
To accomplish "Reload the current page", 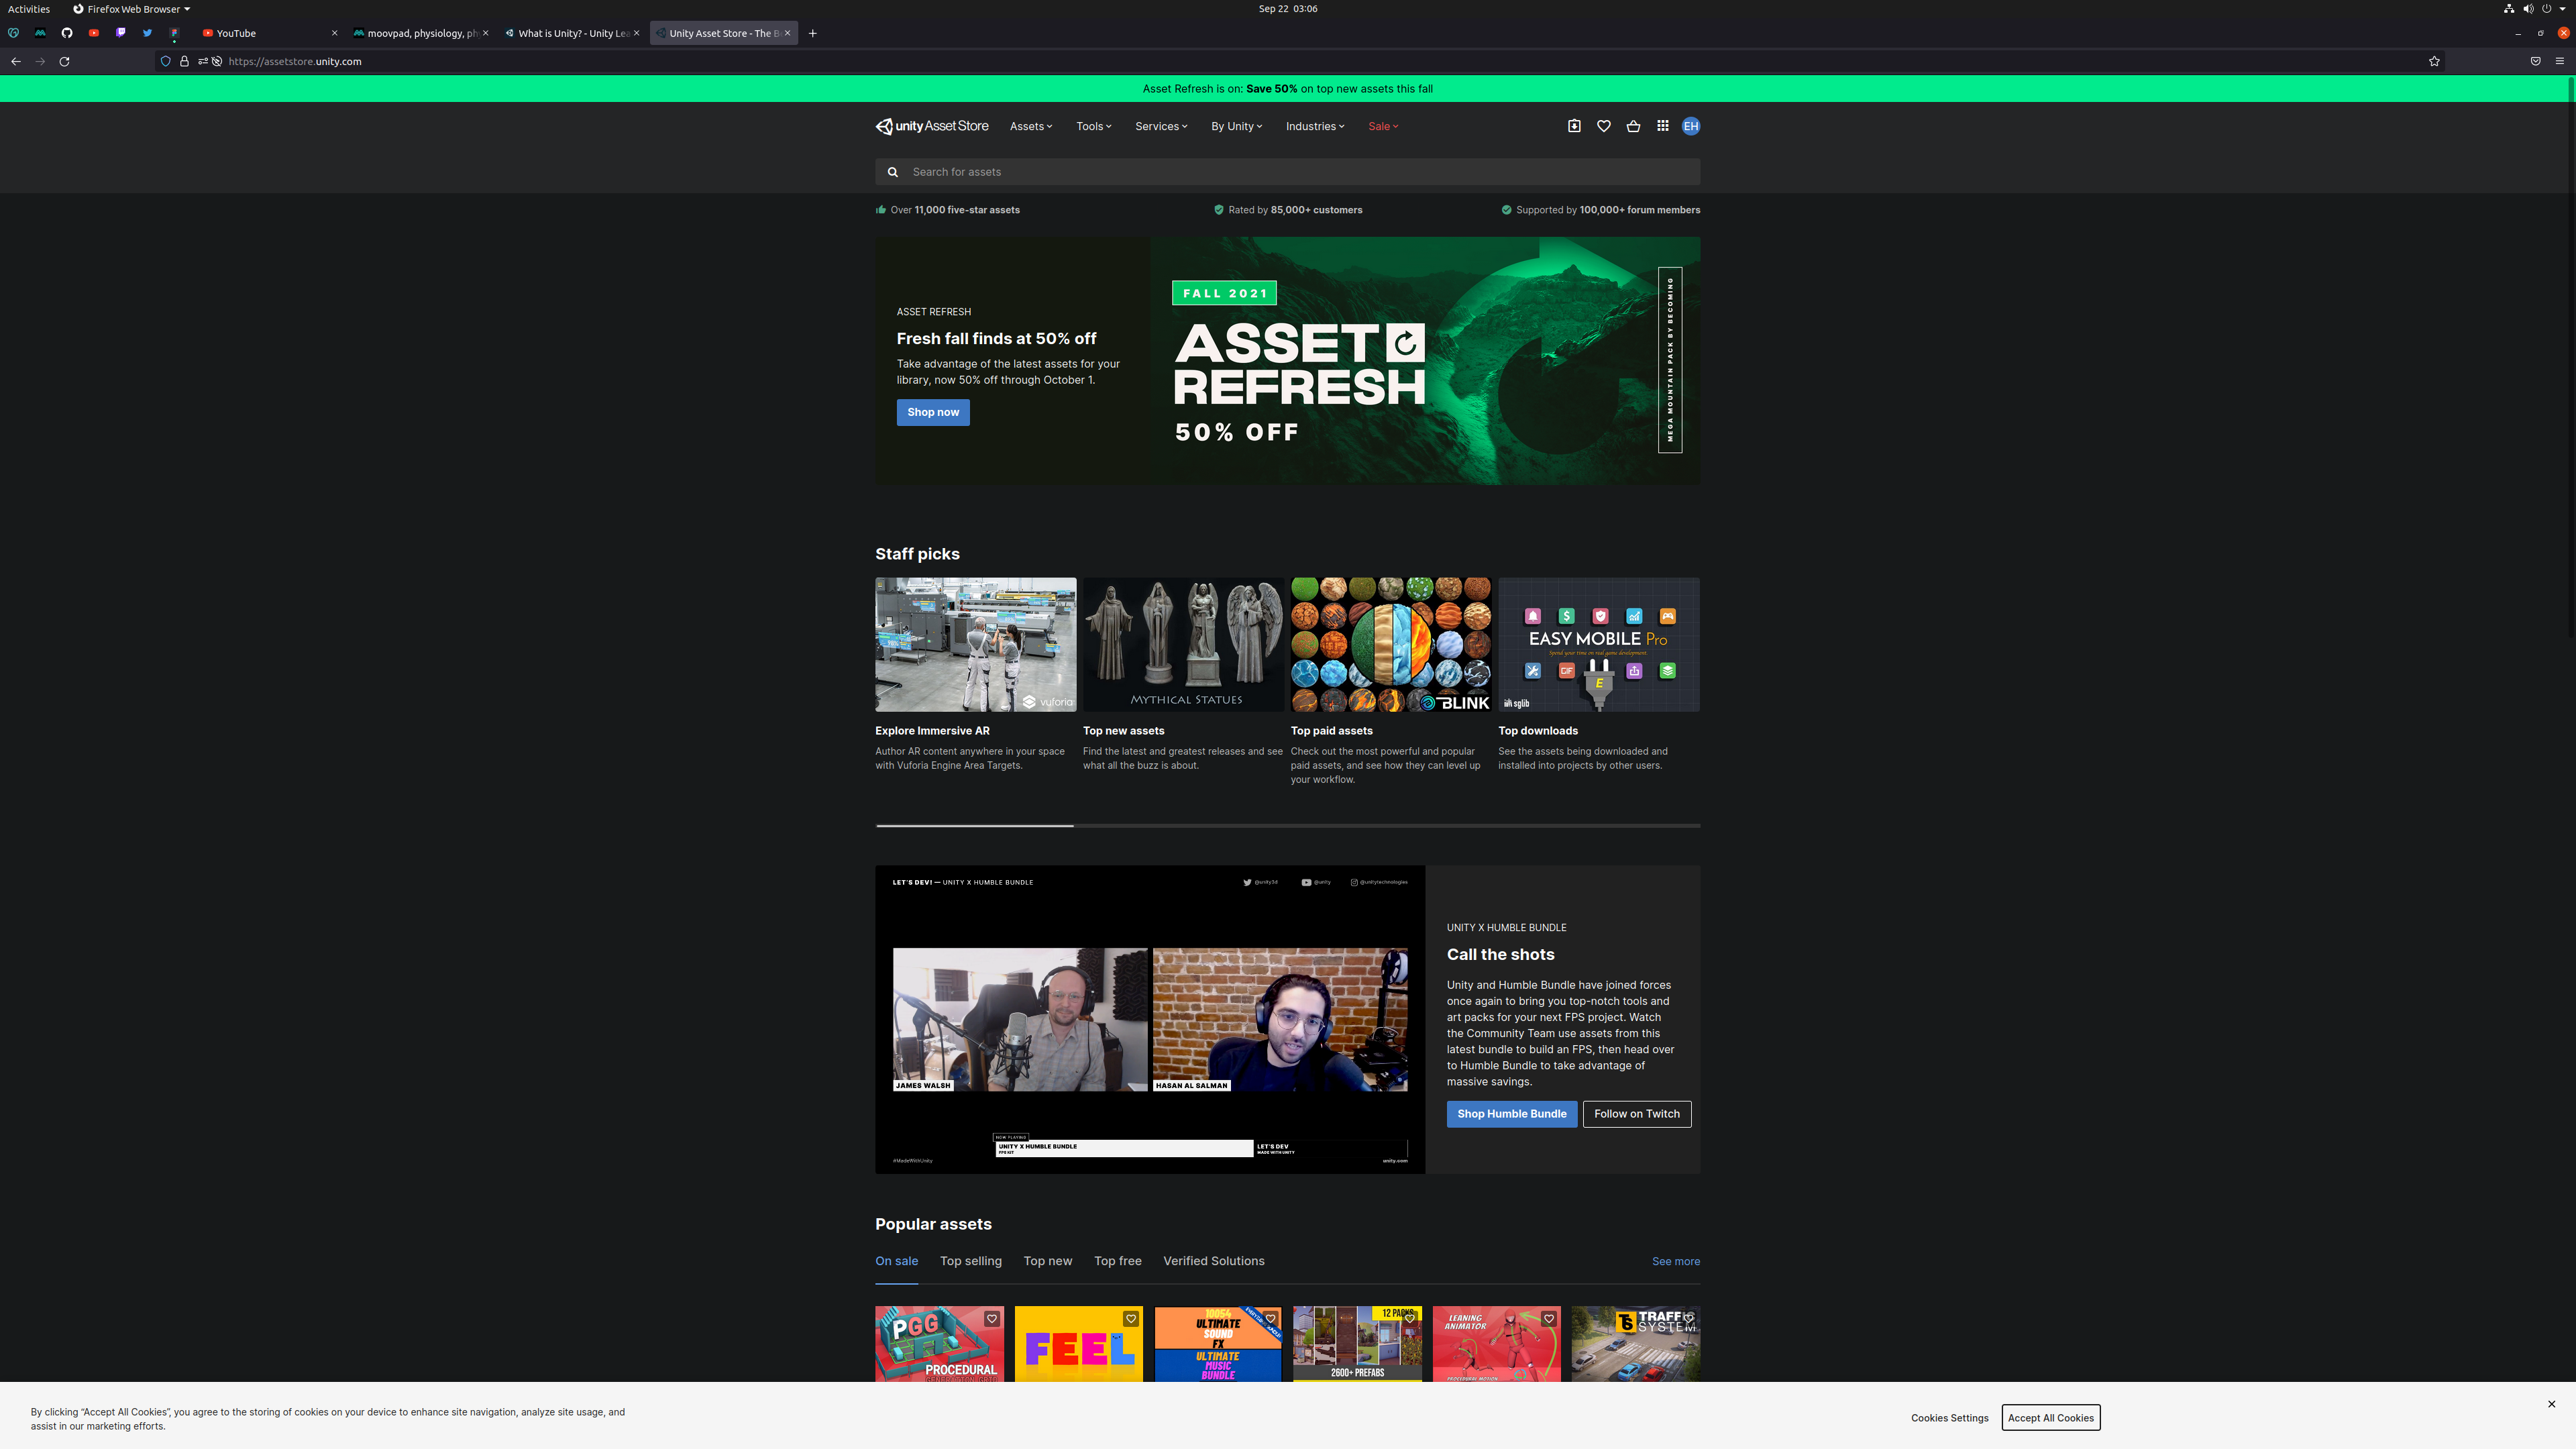I will coord(65,61).
